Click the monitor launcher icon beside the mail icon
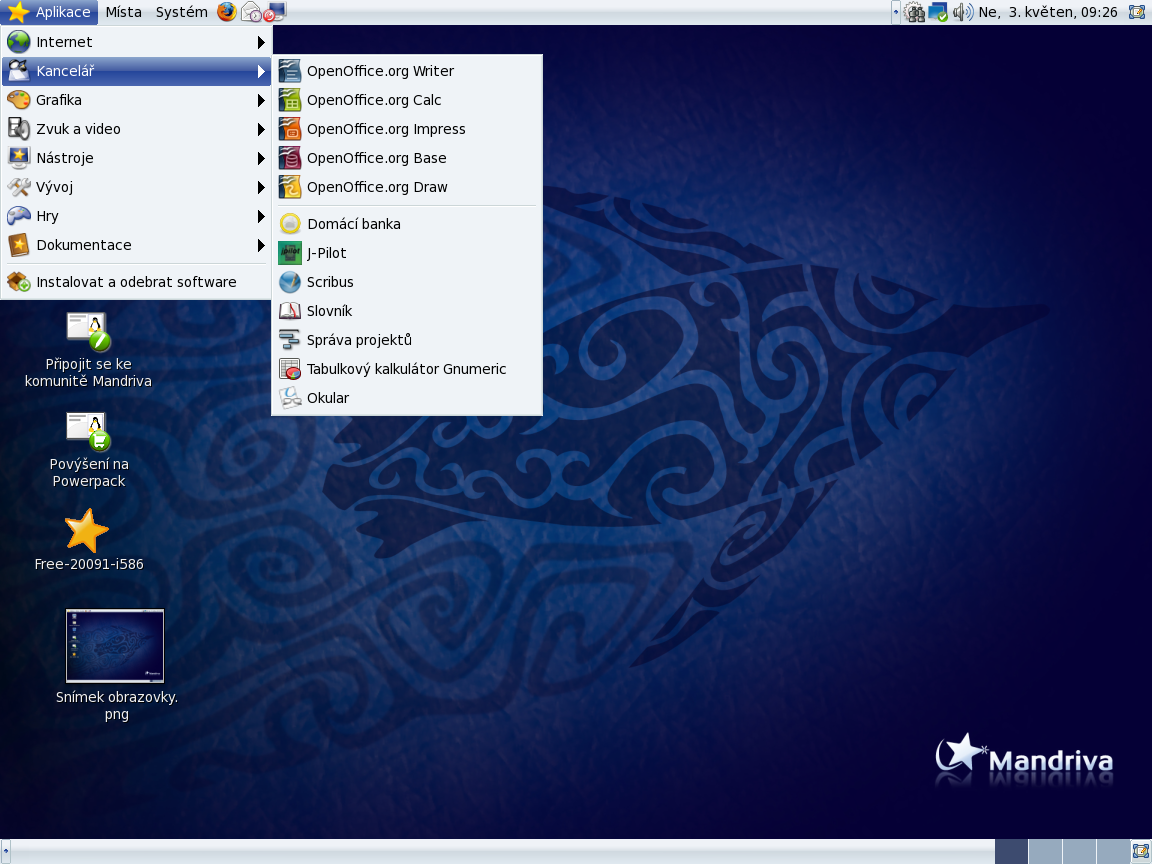Screen dimensions: 1152x864 275,12
